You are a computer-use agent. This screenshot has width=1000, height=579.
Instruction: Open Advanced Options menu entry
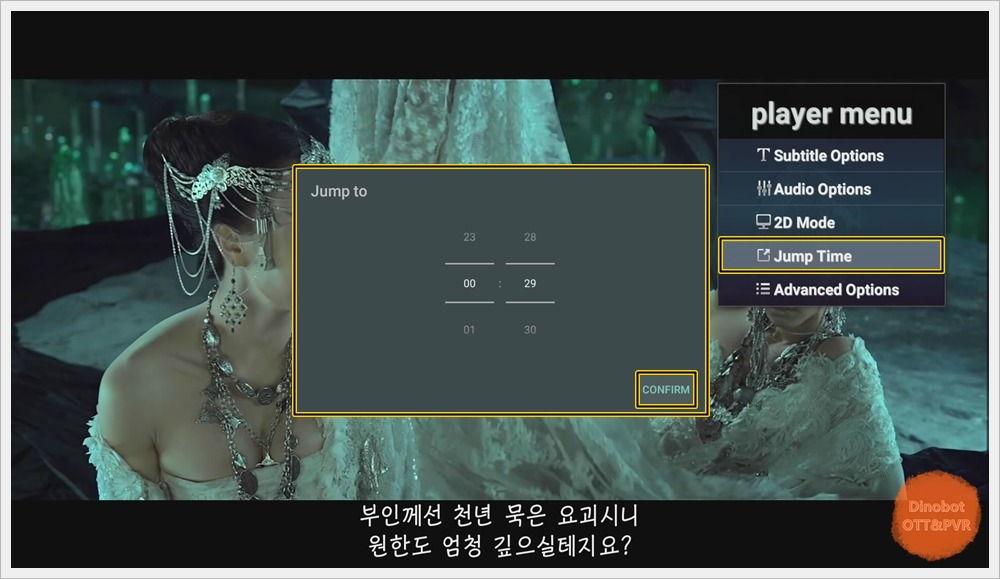[831, 290]
